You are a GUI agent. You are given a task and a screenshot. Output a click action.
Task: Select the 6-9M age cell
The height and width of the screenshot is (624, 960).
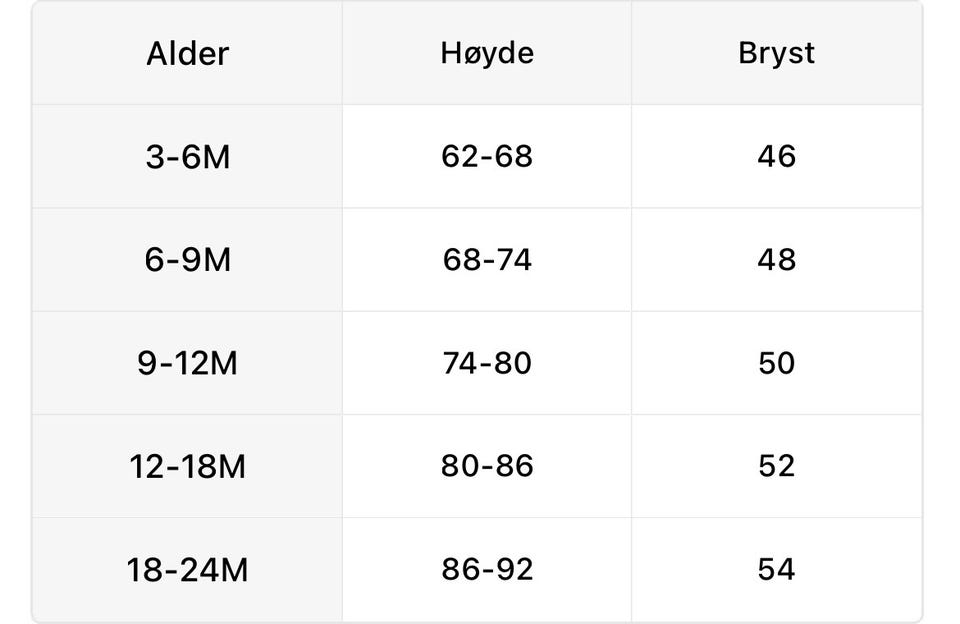(x=187, y=260)
